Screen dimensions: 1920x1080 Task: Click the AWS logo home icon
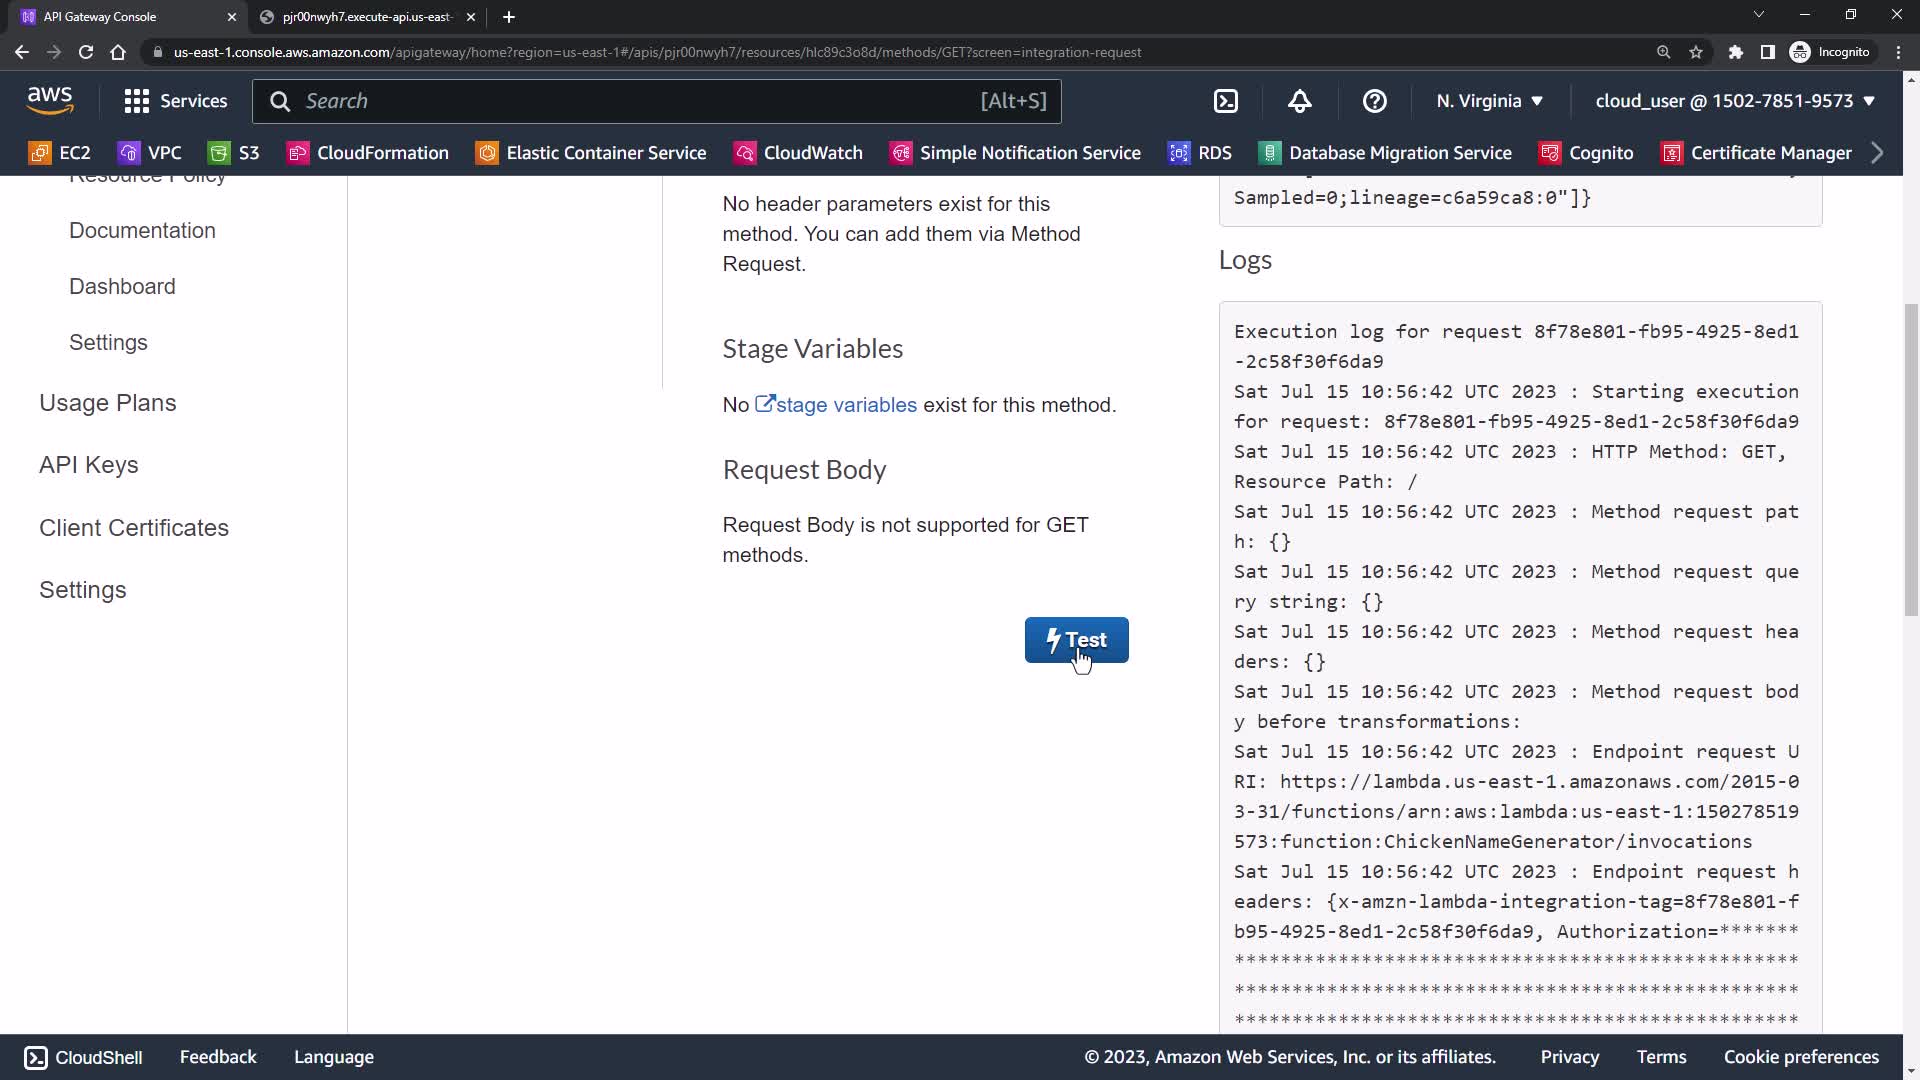50,100
